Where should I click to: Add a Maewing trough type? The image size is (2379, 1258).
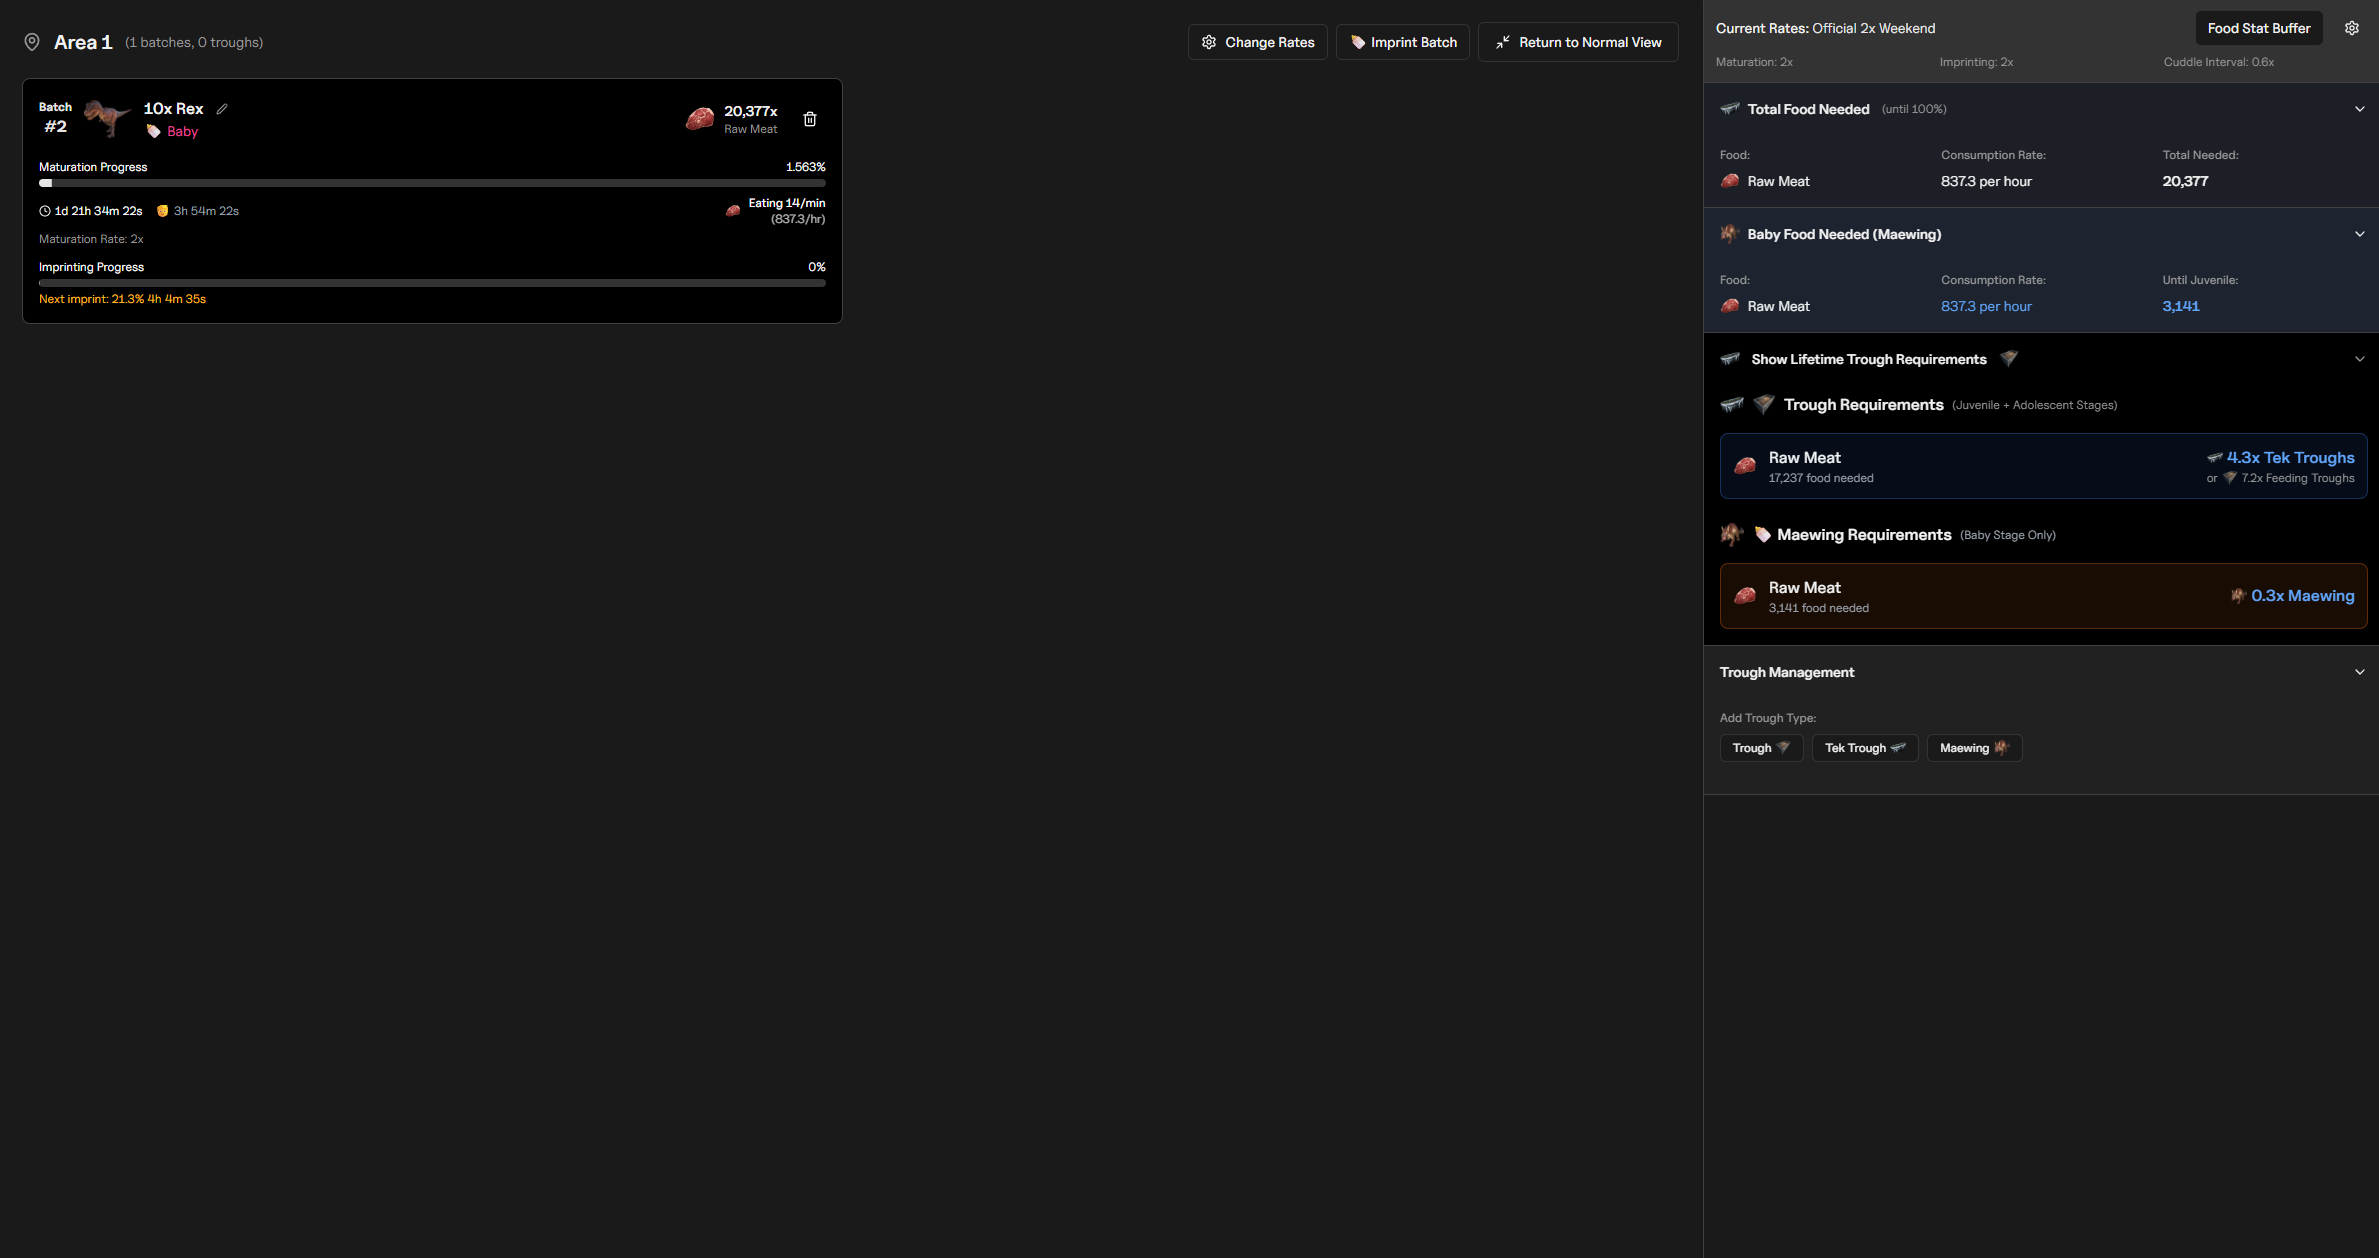pyautogui.click(x=1974, y=748)
